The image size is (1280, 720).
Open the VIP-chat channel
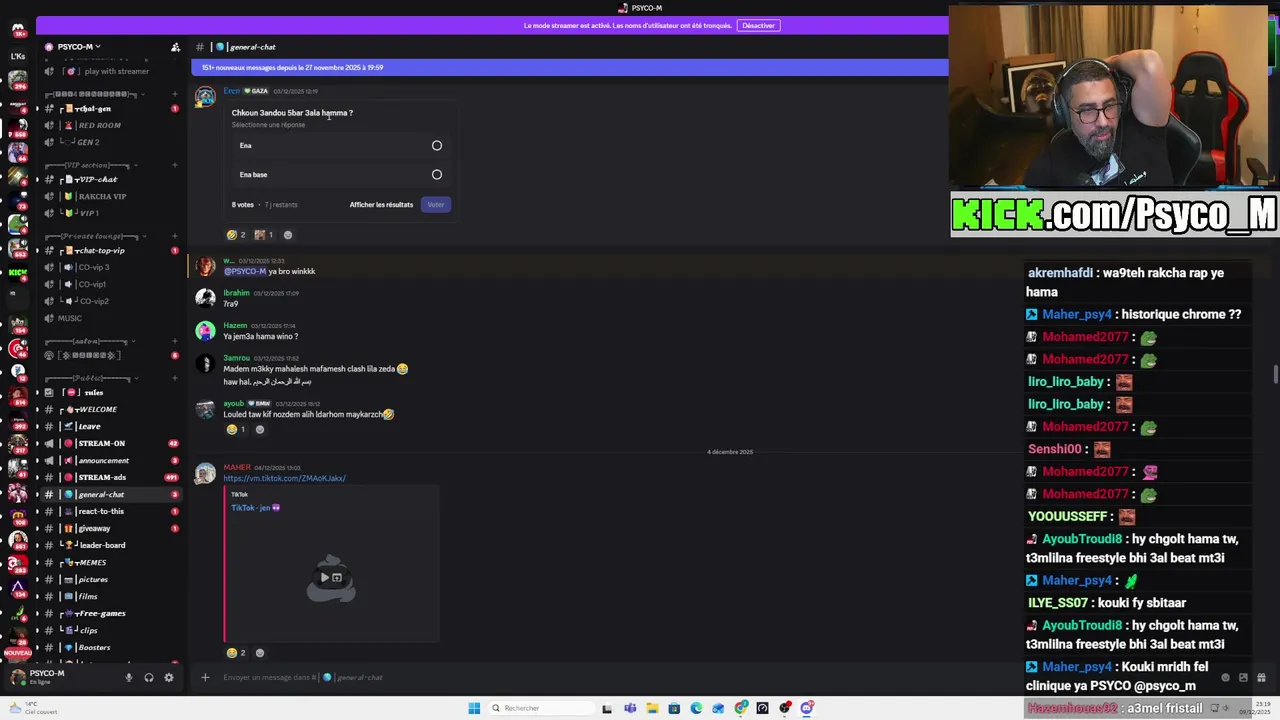coord(113,179)
